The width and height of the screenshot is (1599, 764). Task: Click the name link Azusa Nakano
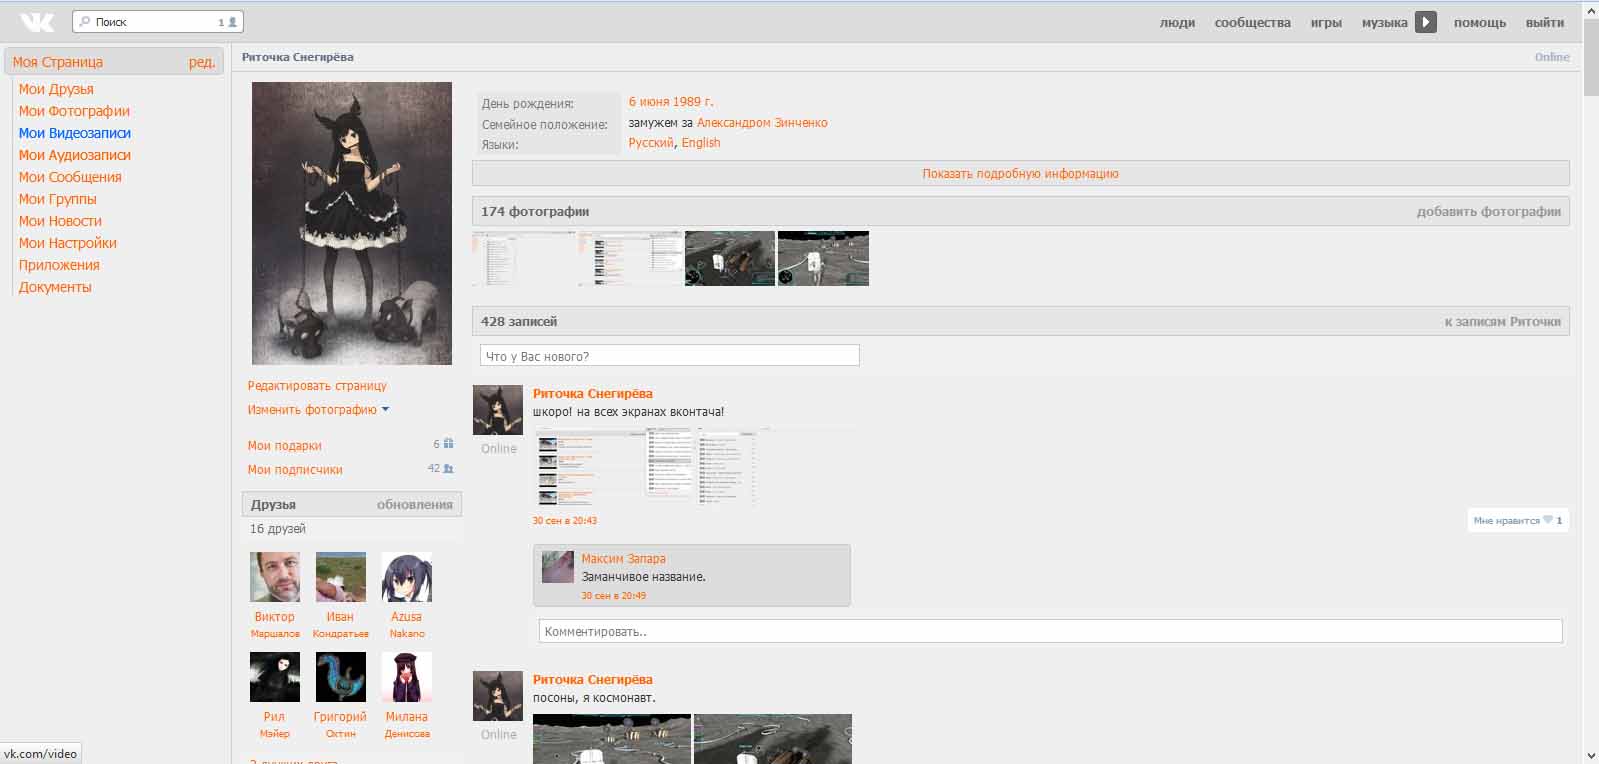[x=407, y=625]
